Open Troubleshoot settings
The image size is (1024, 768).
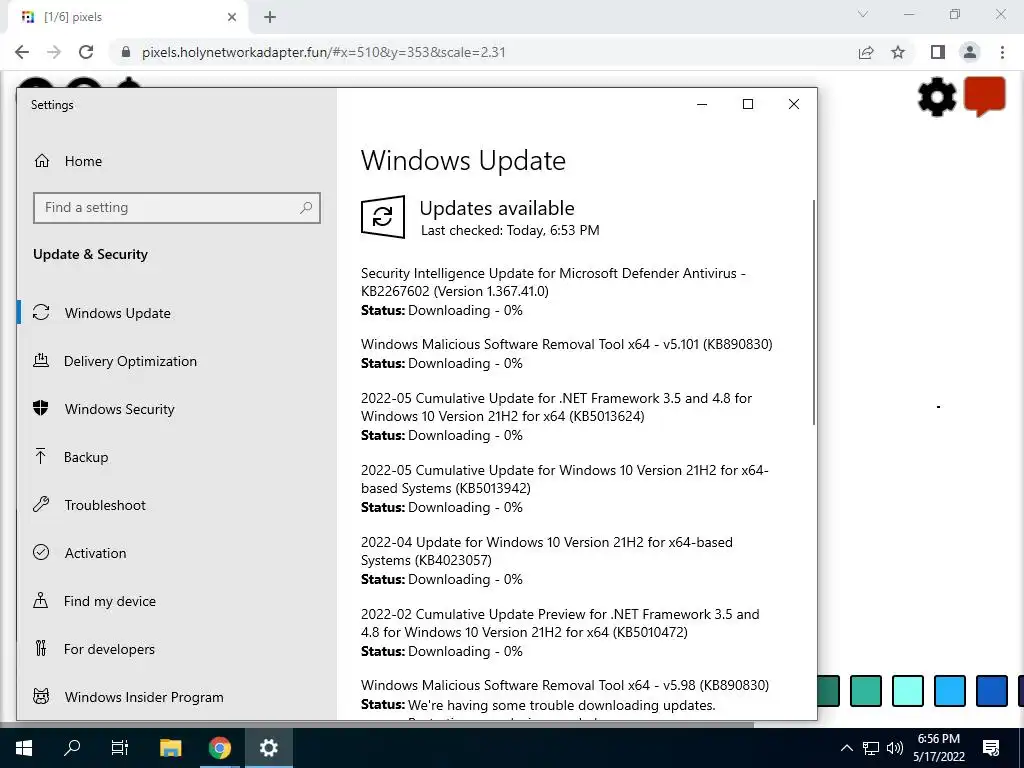click(x=105, y=505)
